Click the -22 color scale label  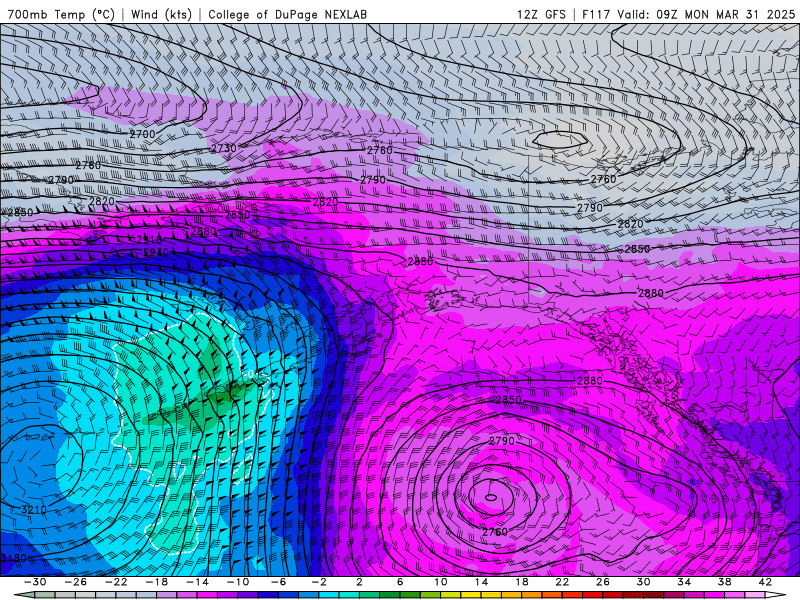click(116, 583)
